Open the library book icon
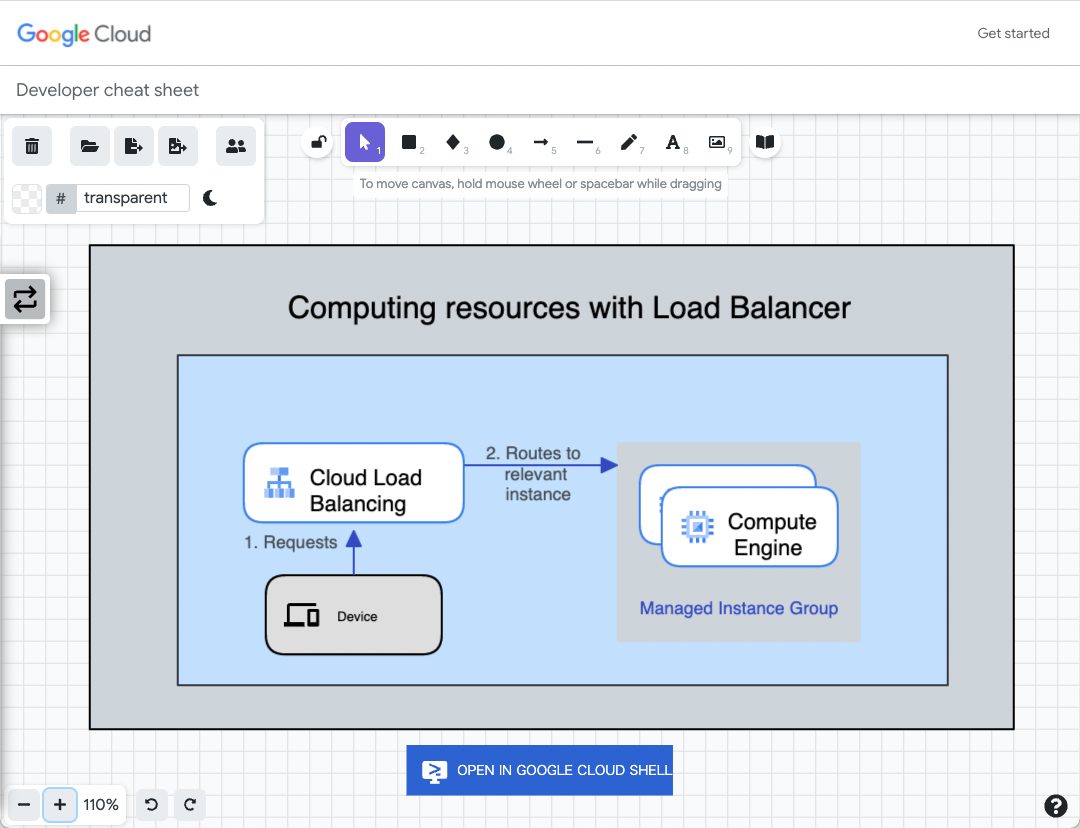The image size is (1080, 828). (x=765, y=143)
